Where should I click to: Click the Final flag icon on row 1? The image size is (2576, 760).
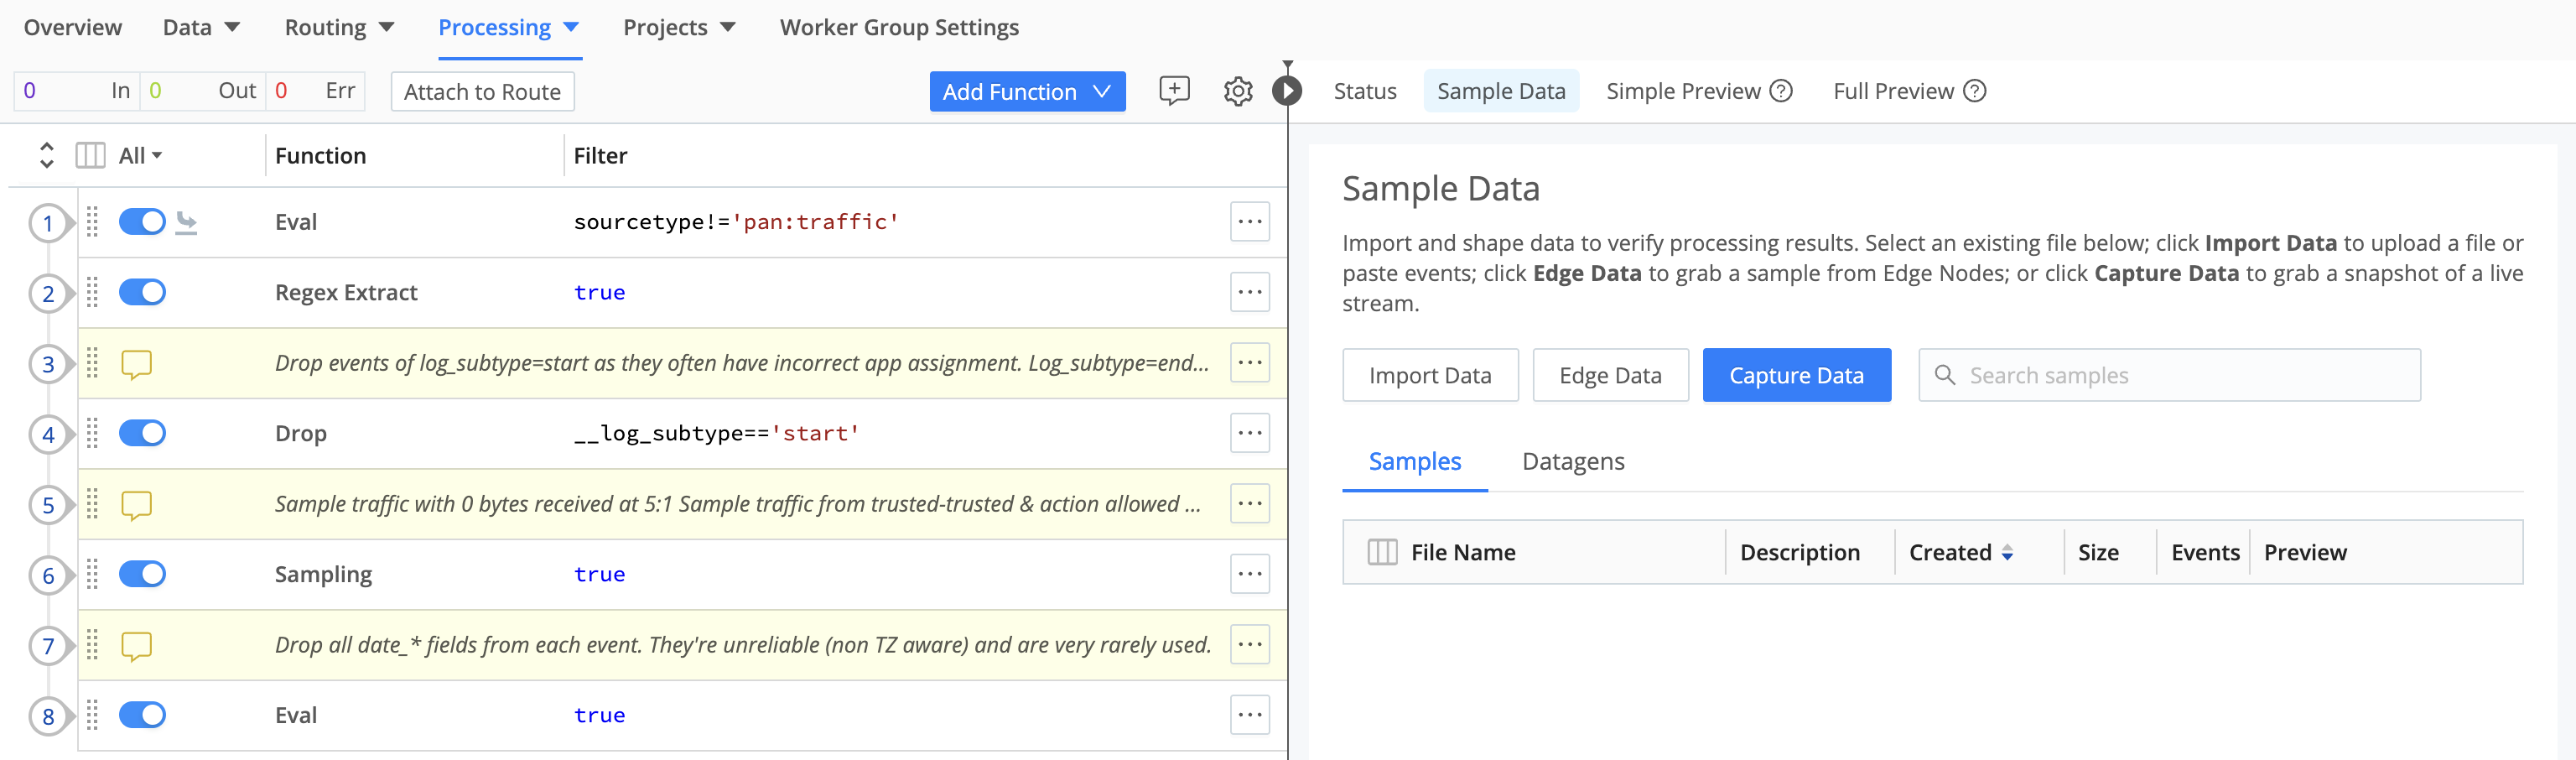(x=186, y=222)
